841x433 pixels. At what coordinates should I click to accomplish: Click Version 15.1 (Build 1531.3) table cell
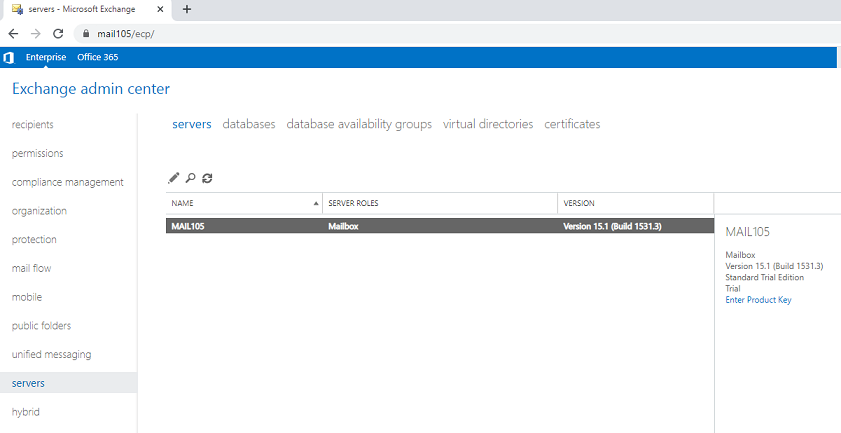pos(612,226)
